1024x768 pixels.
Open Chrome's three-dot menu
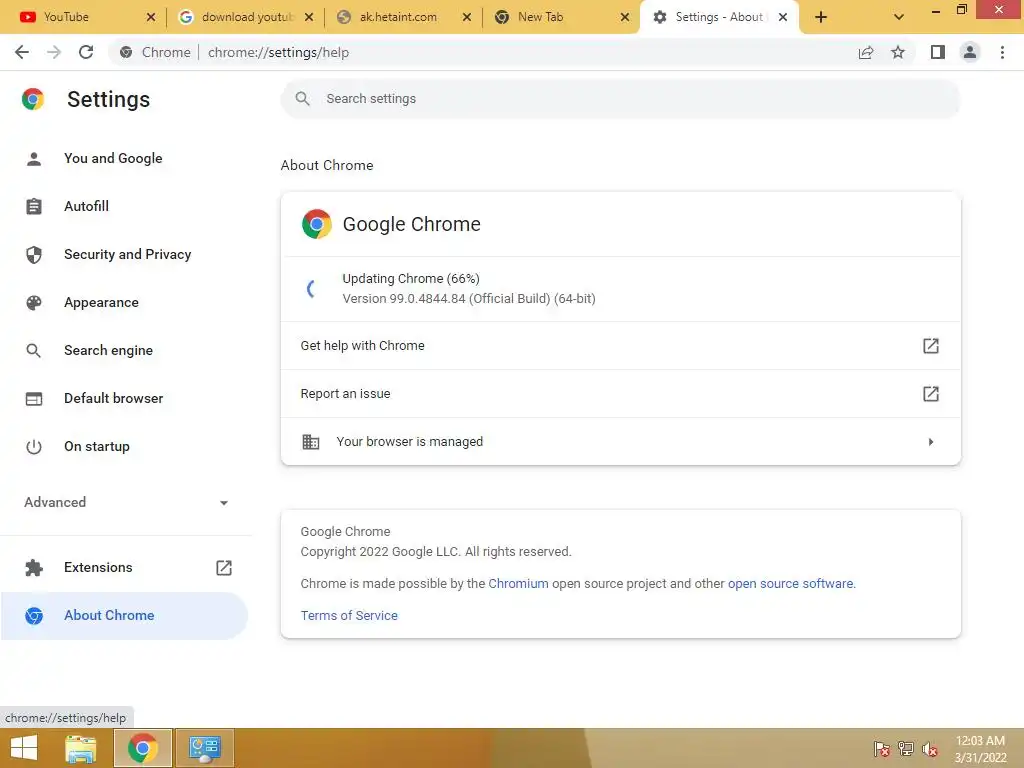[x=1002, y=52]
